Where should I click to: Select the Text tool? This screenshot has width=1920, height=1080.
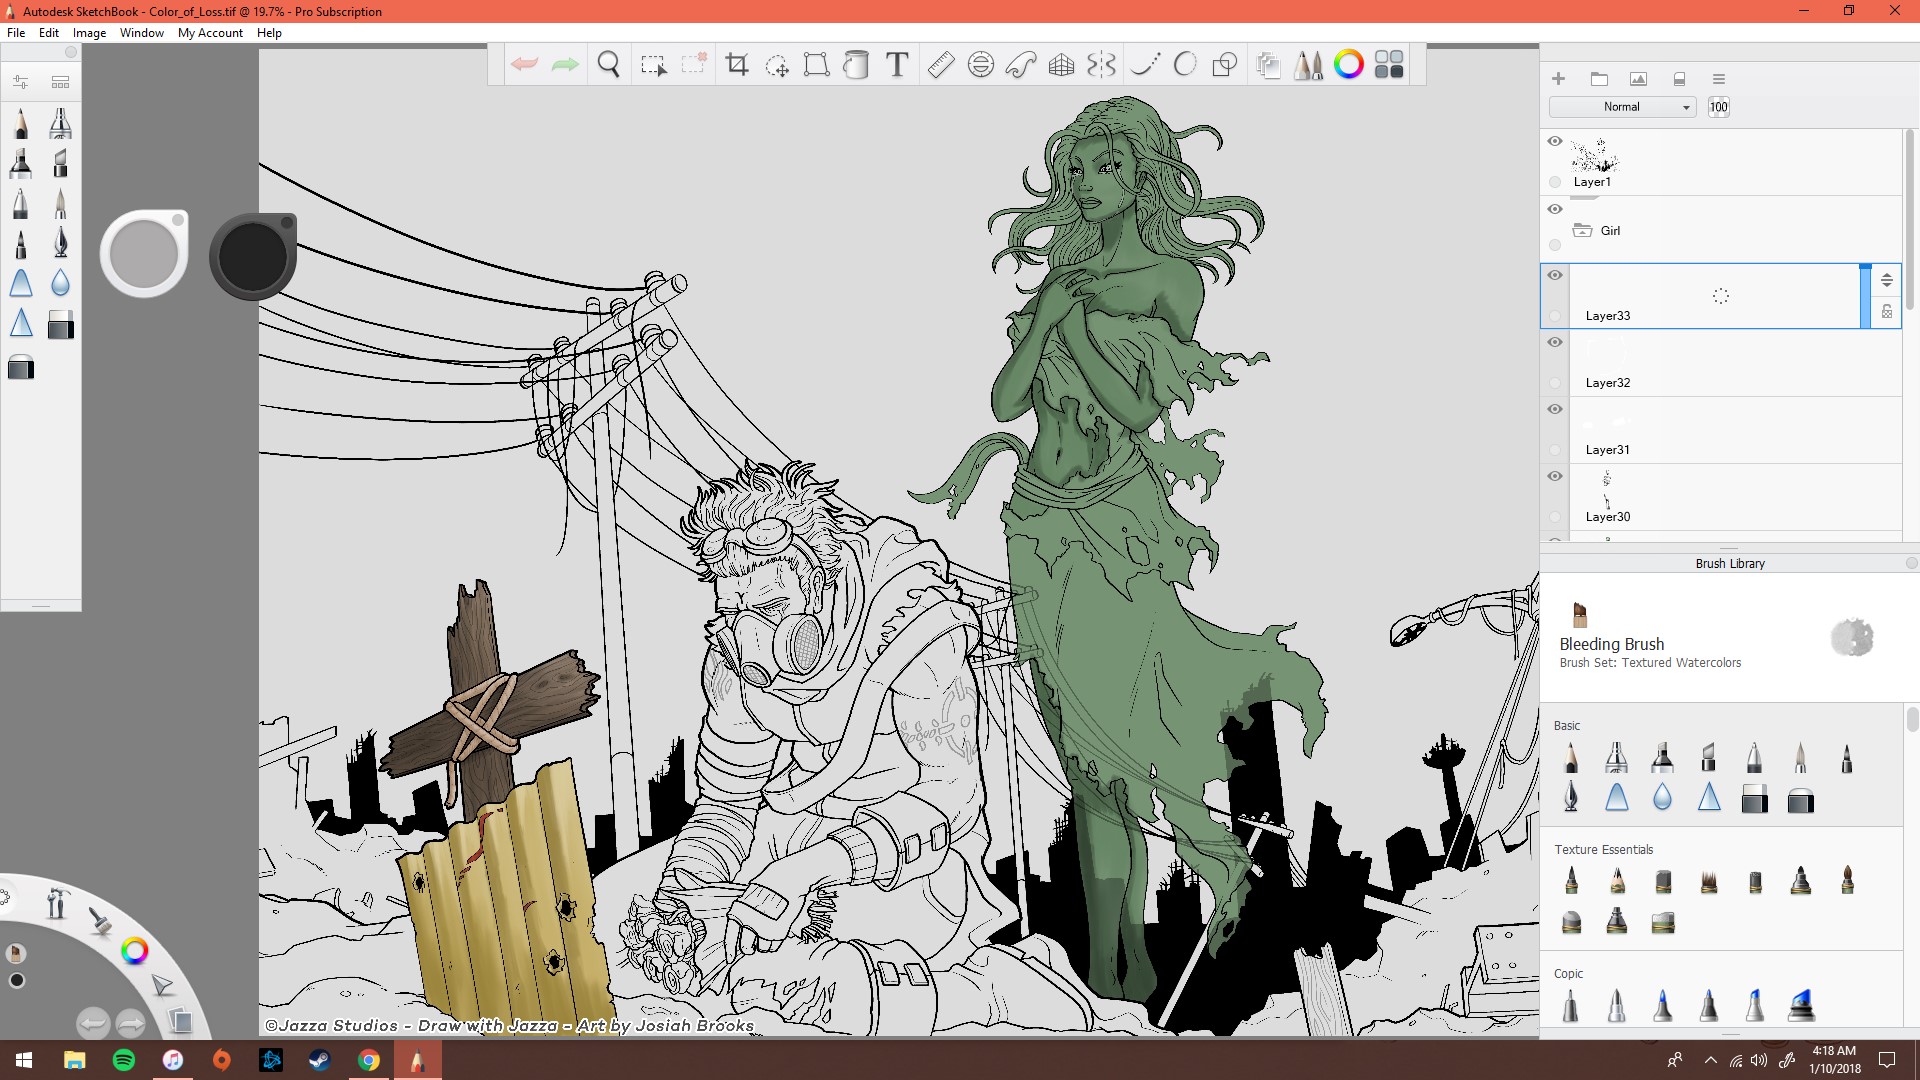897,65
